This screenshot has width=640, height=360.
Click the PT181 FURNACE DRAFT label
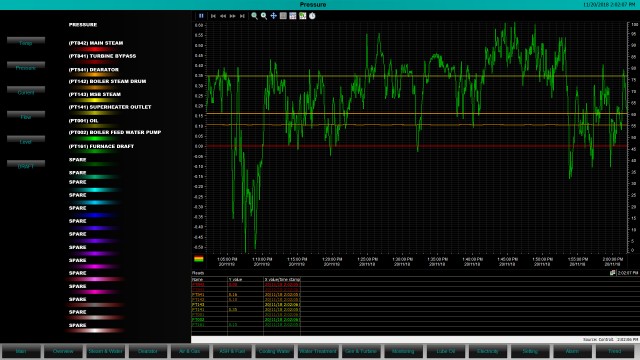(101, 146)
